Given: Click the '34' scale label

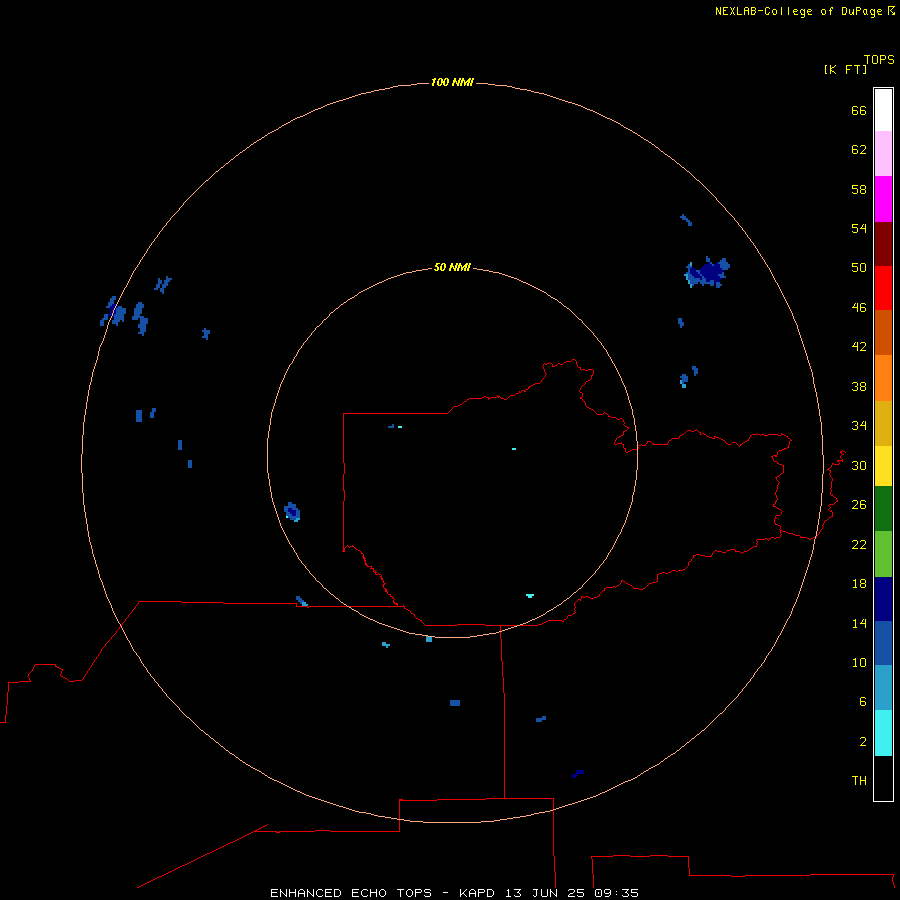Looking at the screenshot, I should (859, 426).
